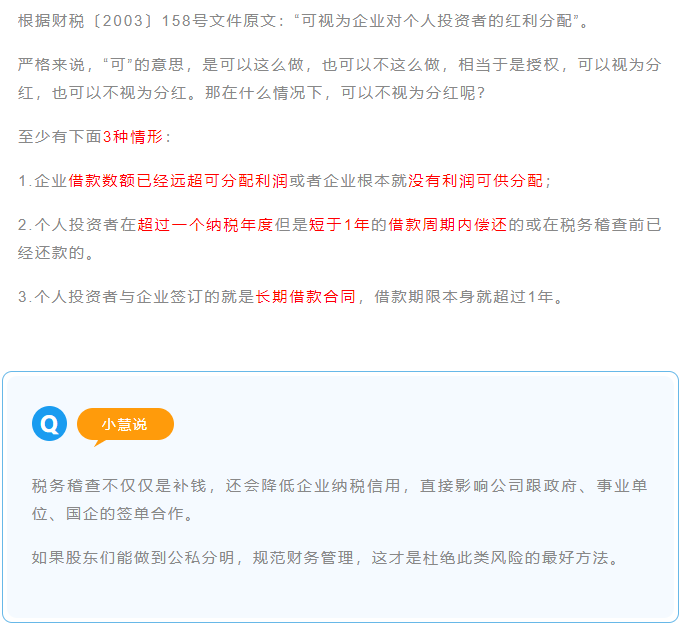Click the orange 小慧说 speech bubble

coord(125,424)
